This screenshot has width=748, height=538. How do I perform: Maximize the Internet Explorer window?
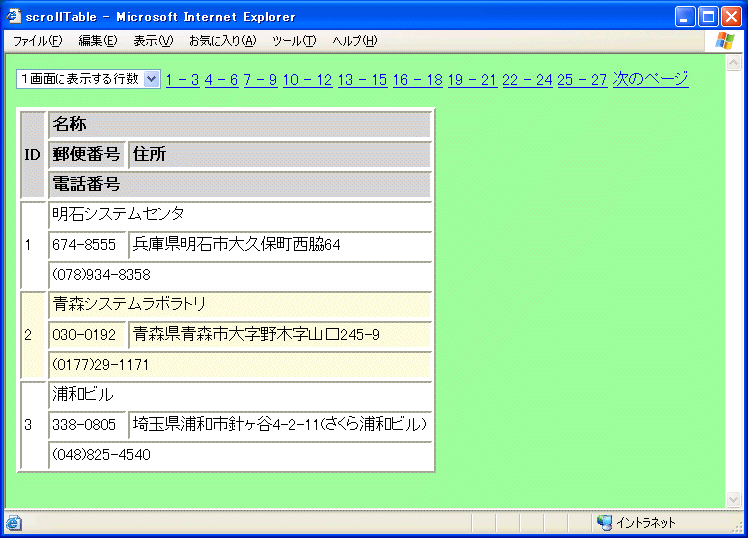click(x=708, y=17)
